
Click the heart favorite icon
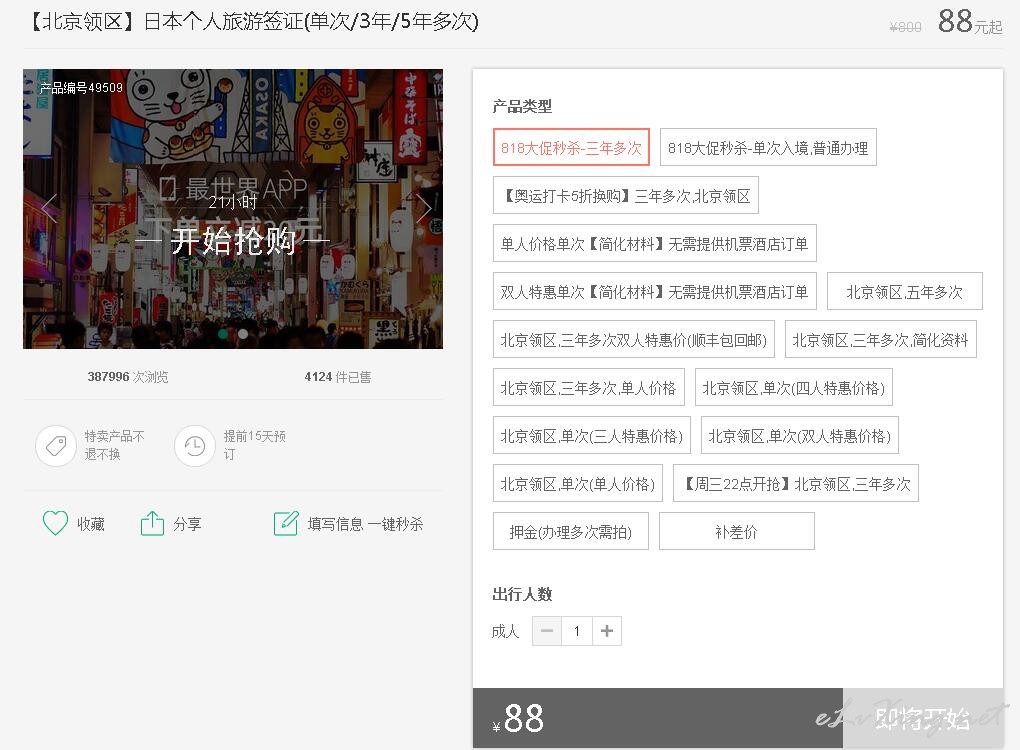pos(55,523)
